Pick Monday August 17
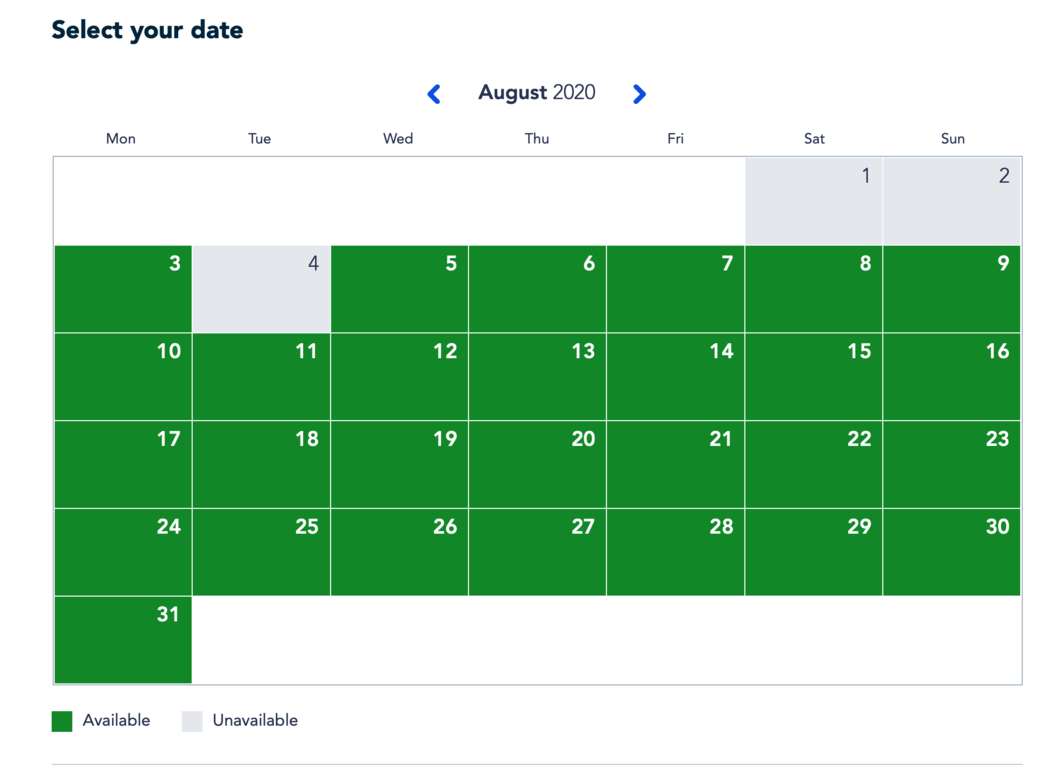Screen dimensions: 1061x768 123,465
